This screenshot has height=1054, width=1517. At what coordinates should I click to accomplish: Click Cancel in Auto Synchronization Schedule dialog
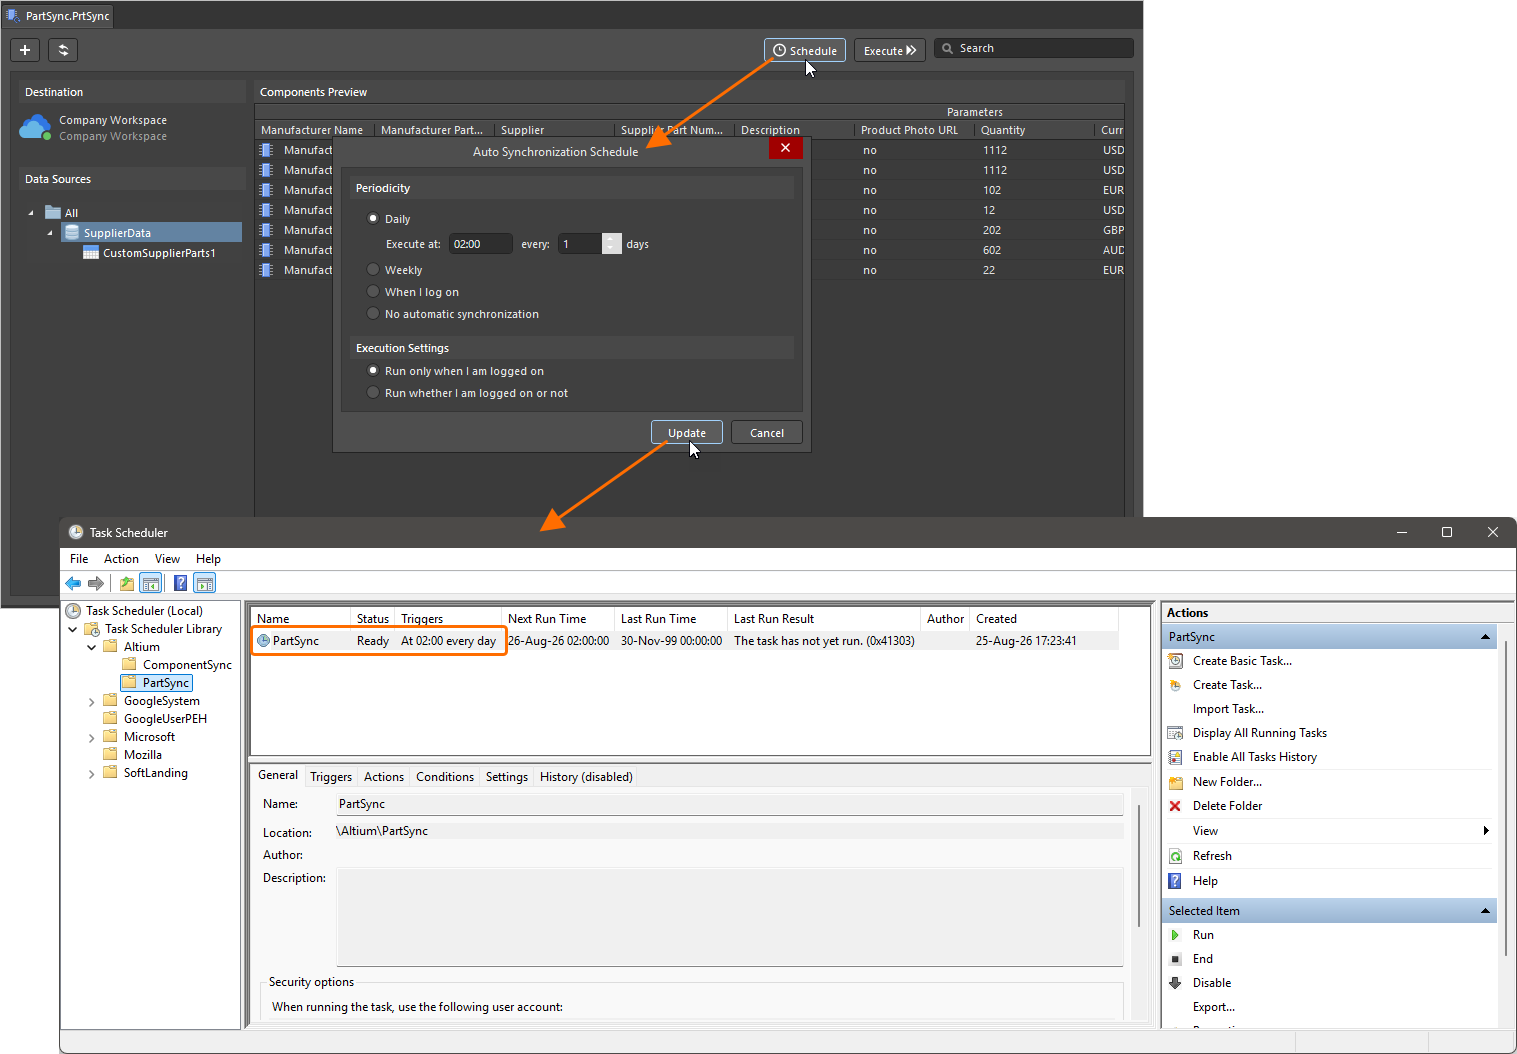[767, 433]
